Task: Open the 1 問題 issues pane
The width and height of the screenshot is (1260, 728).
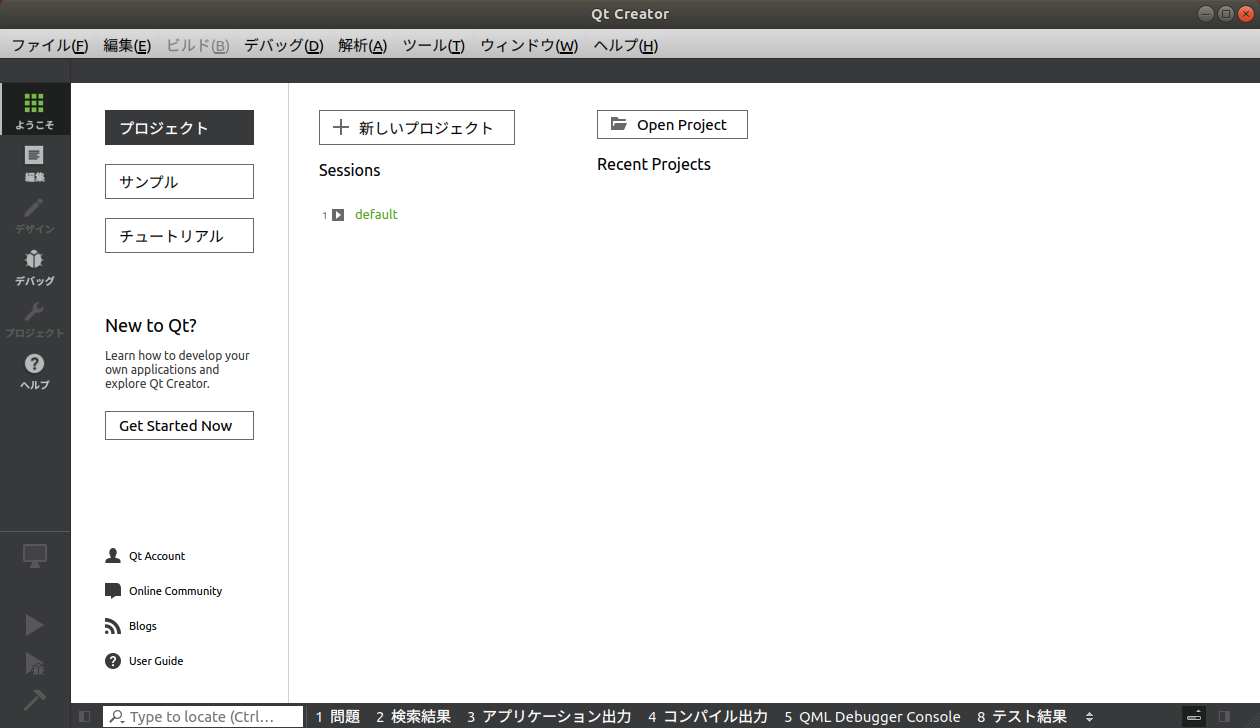Action: tap(337, 716)
